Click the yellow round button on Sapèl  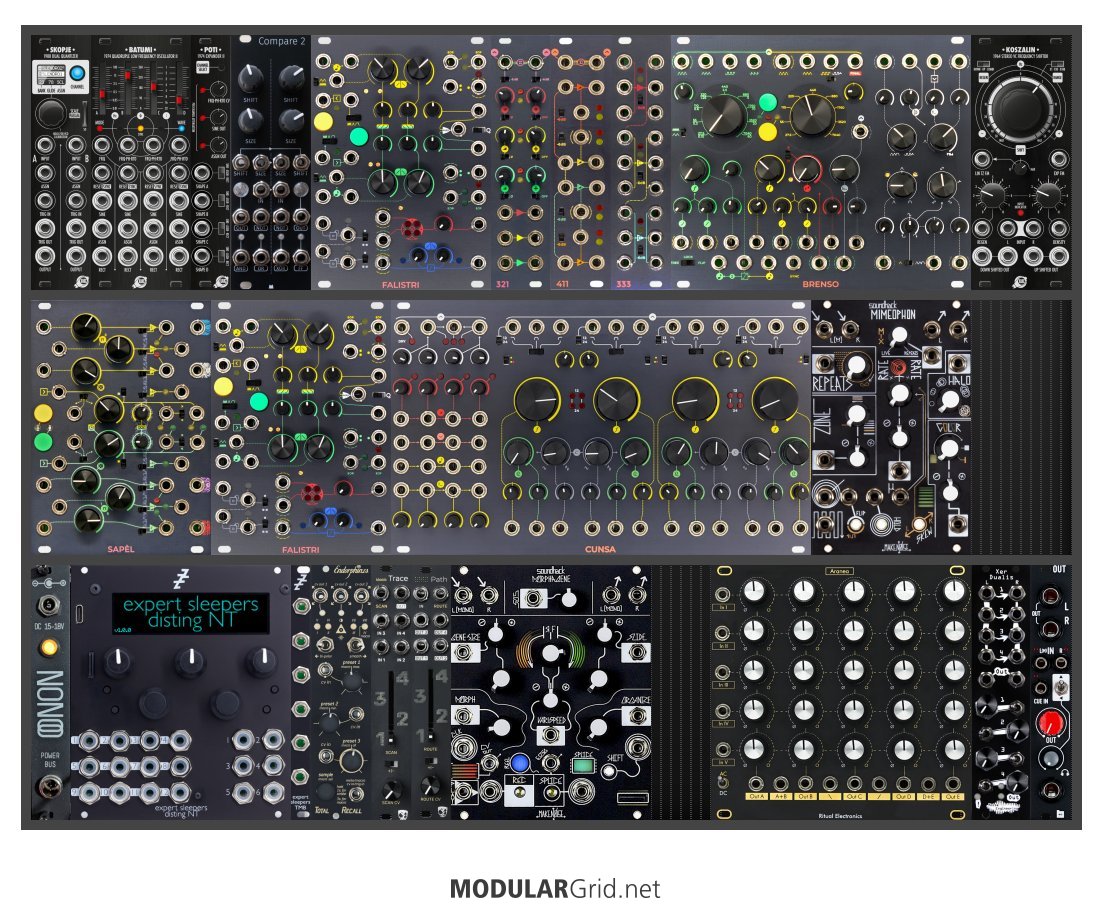[43, 413]
